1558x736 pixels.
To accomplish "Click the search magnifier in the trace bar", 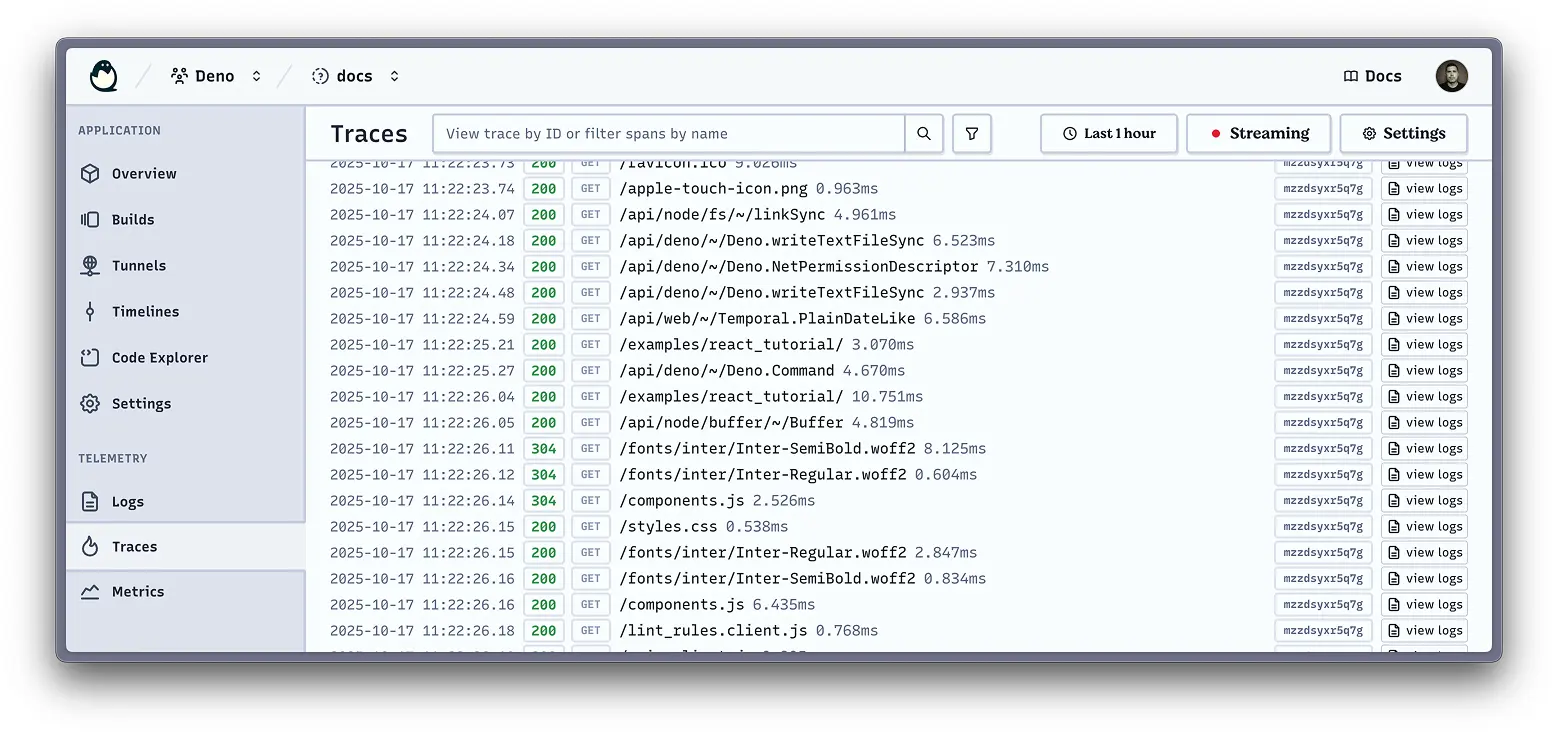I will [923, 133].
